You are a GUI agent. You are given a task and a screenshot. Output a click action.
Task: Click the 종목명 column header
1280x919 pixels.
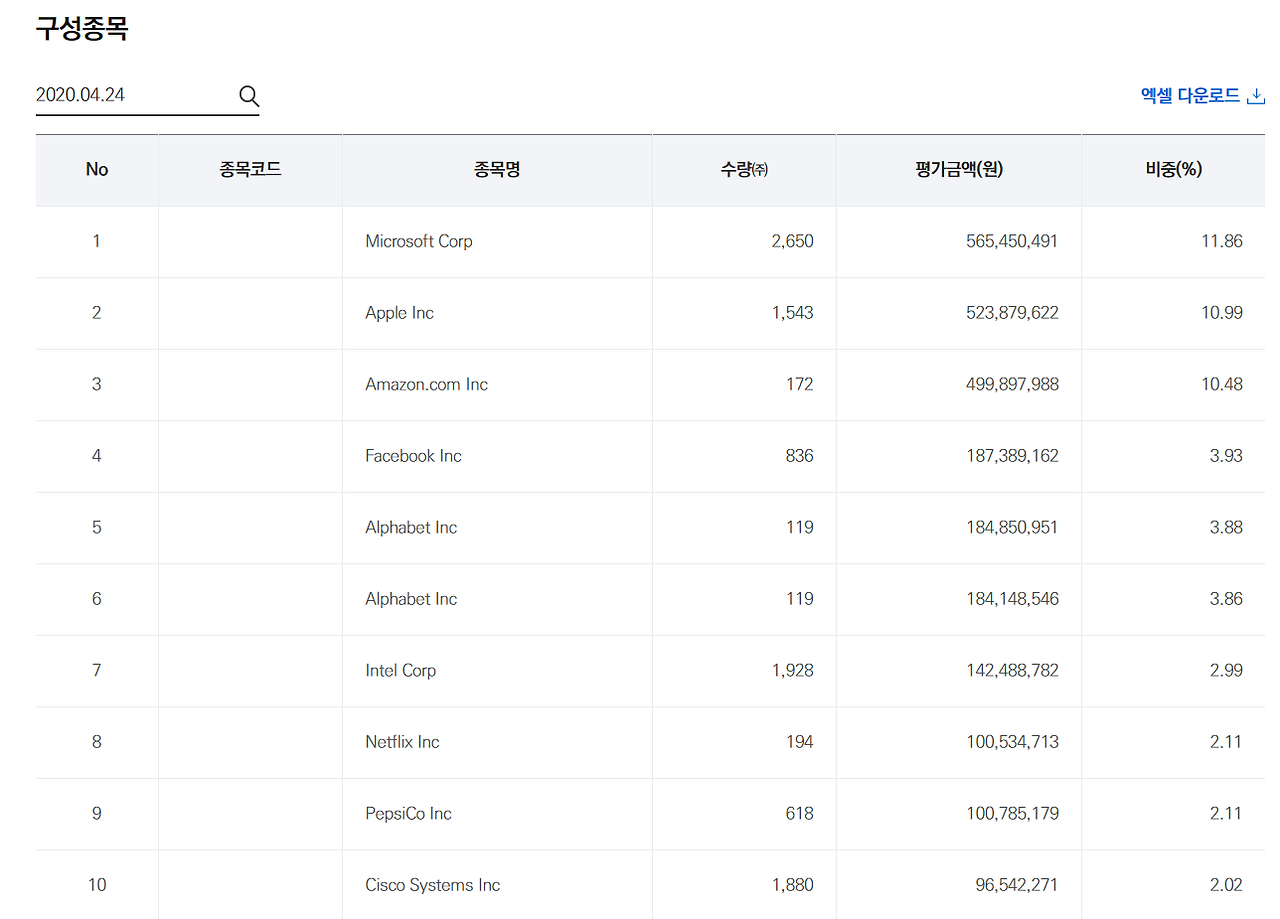pos(497,170)
